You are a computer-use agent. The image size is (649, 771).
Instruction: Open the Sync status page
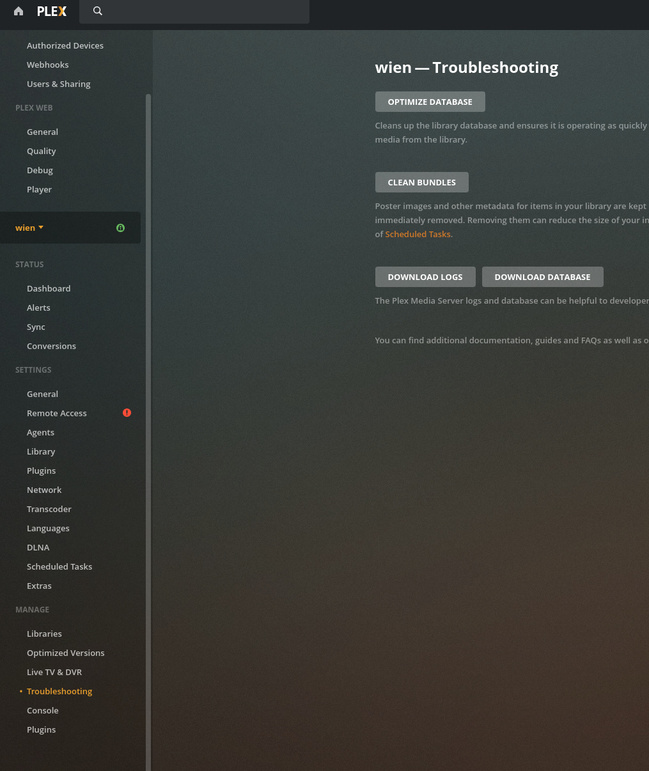36,327
